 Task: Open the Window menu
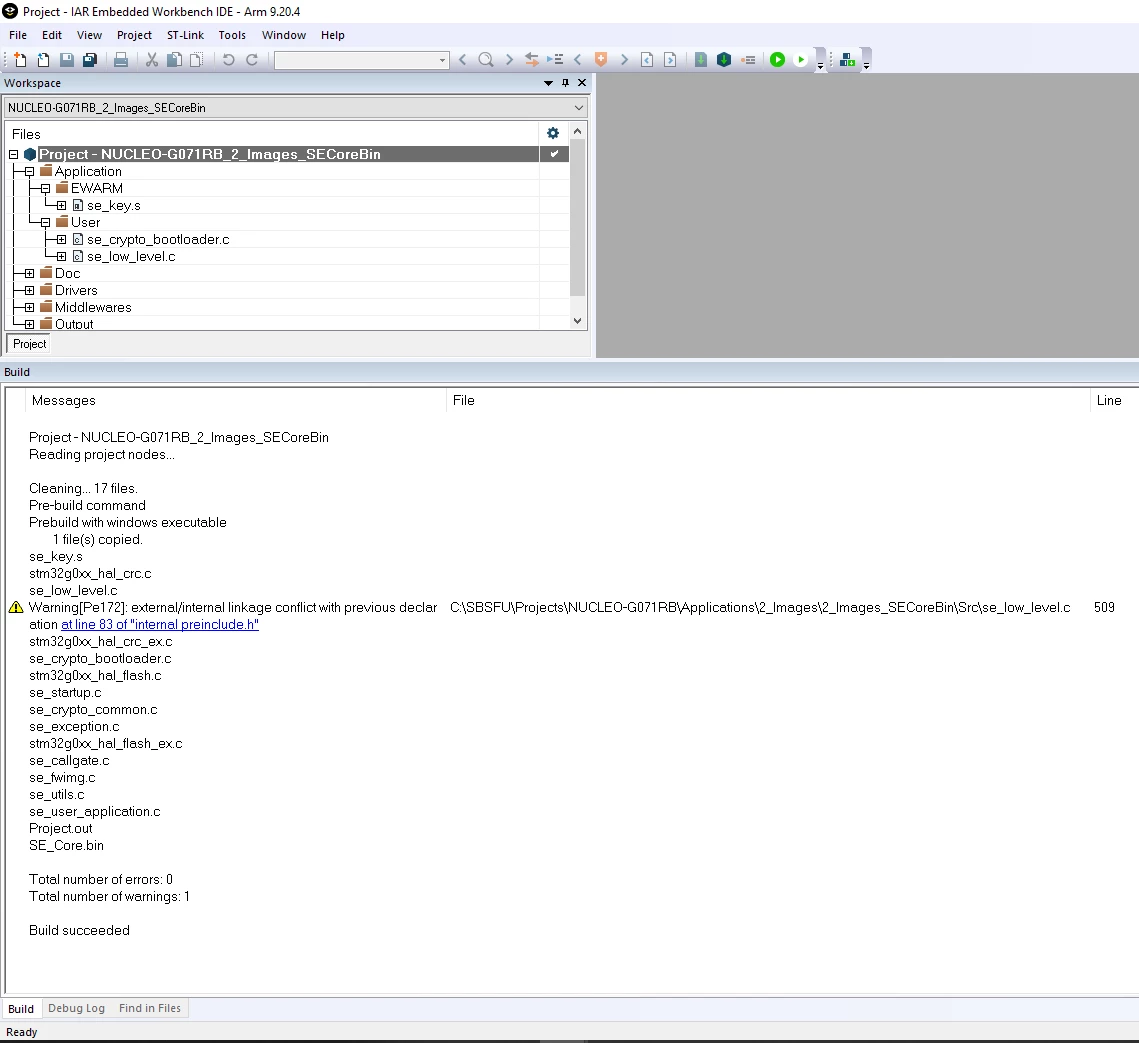284,35
